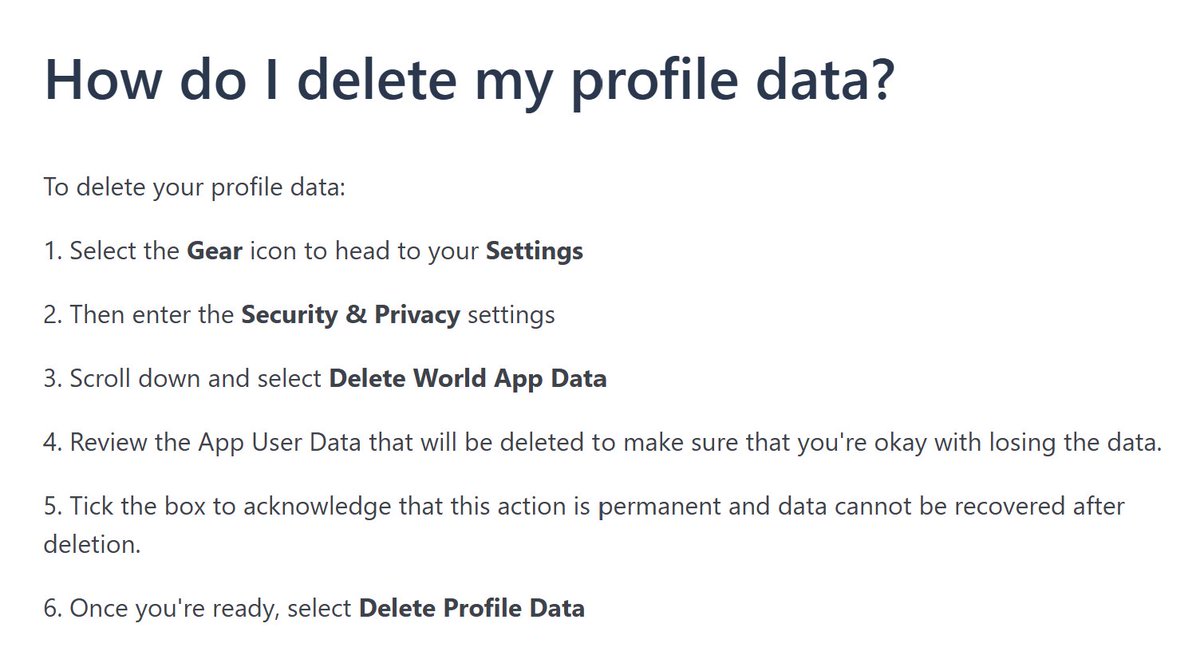Viewport: 1200px width, 659px height.
Task: Click the number "2." beginning the second step
Action: pyautogui.click(x=54, y=316)
